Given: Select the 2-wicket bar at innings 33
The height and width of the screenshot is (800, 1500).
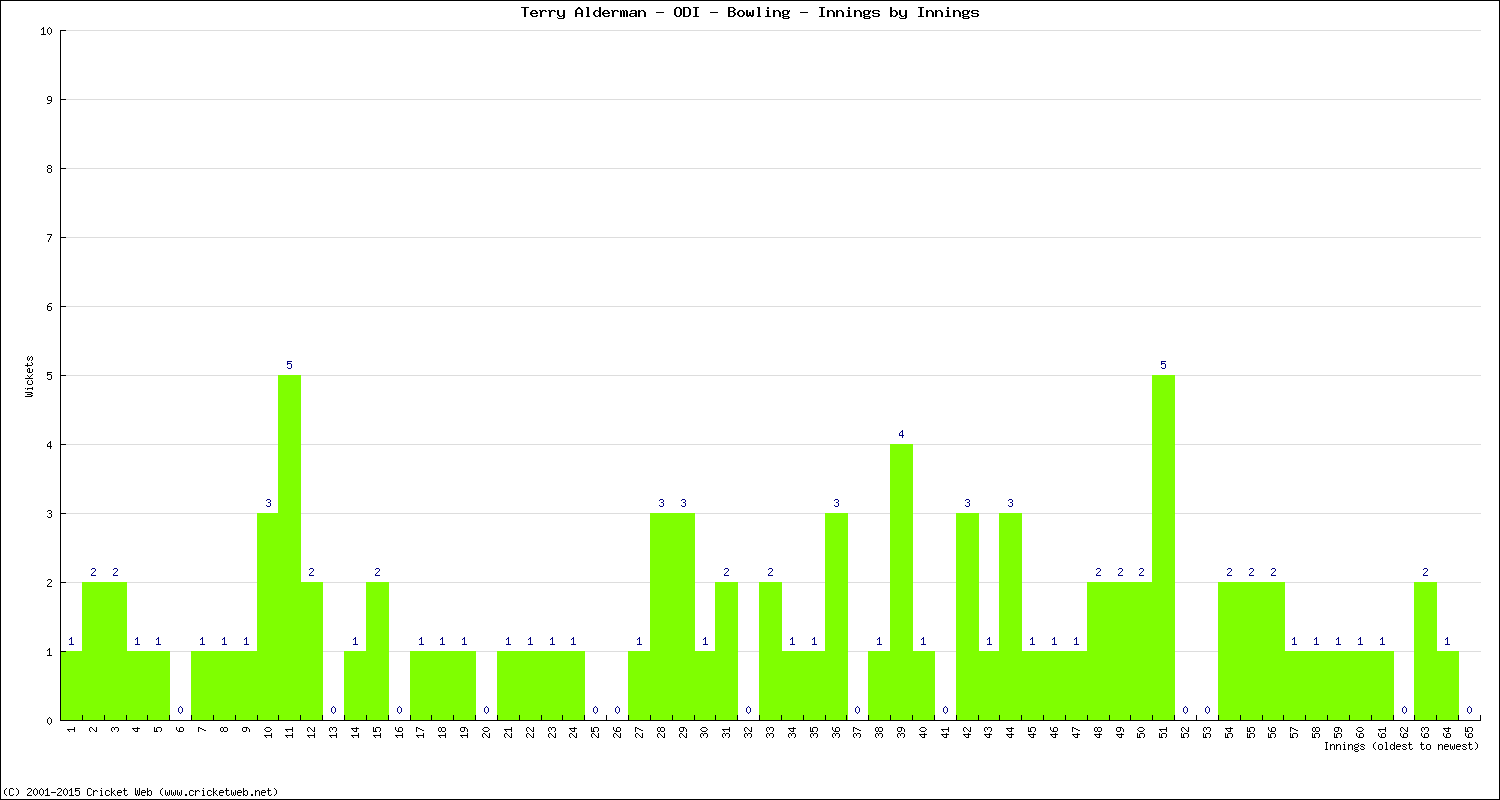Looking at the screenshot, I should (x=770, y=651).
